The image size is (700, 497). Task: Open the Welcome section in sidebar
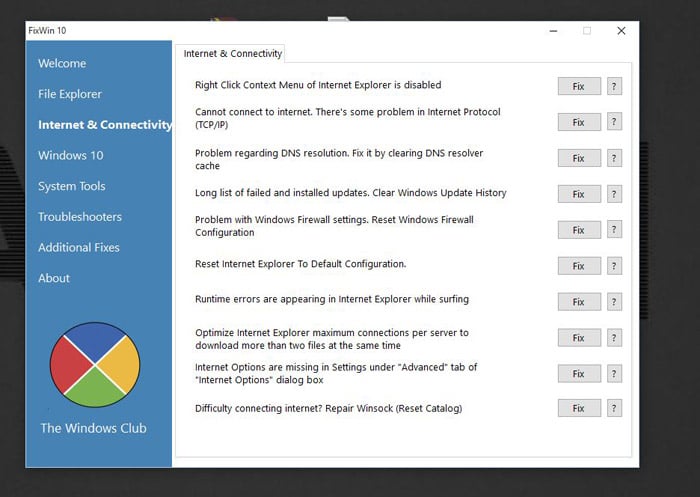(x=62, y=63)
